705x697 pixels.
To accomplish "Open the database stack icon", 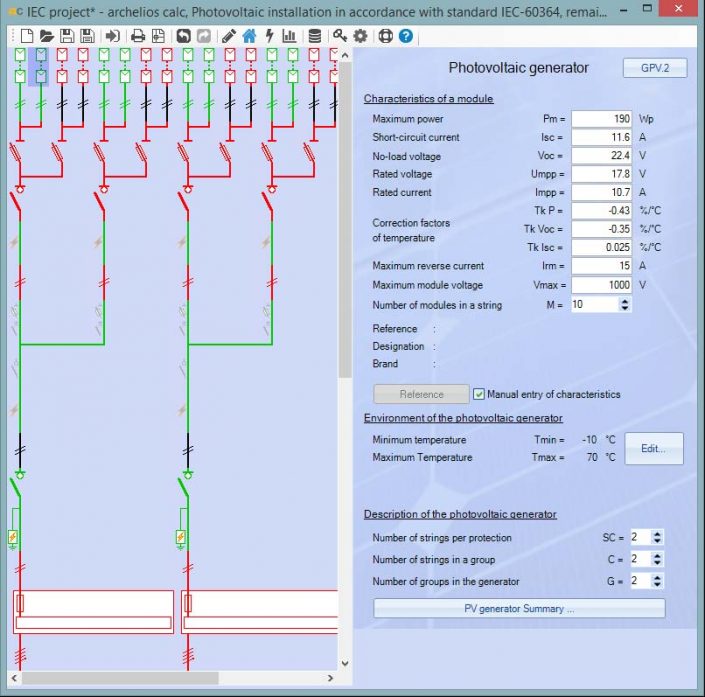I will click(315, 36).
